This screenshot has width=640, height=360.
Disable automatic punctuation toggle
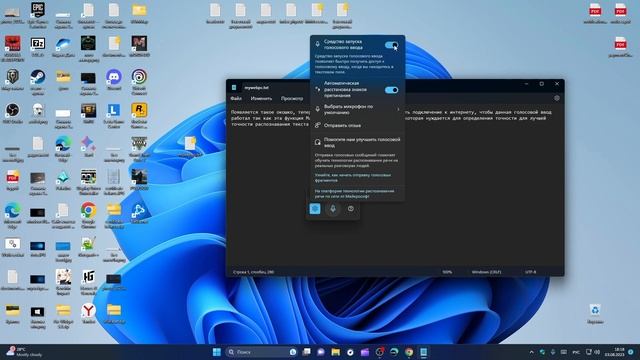391,90
